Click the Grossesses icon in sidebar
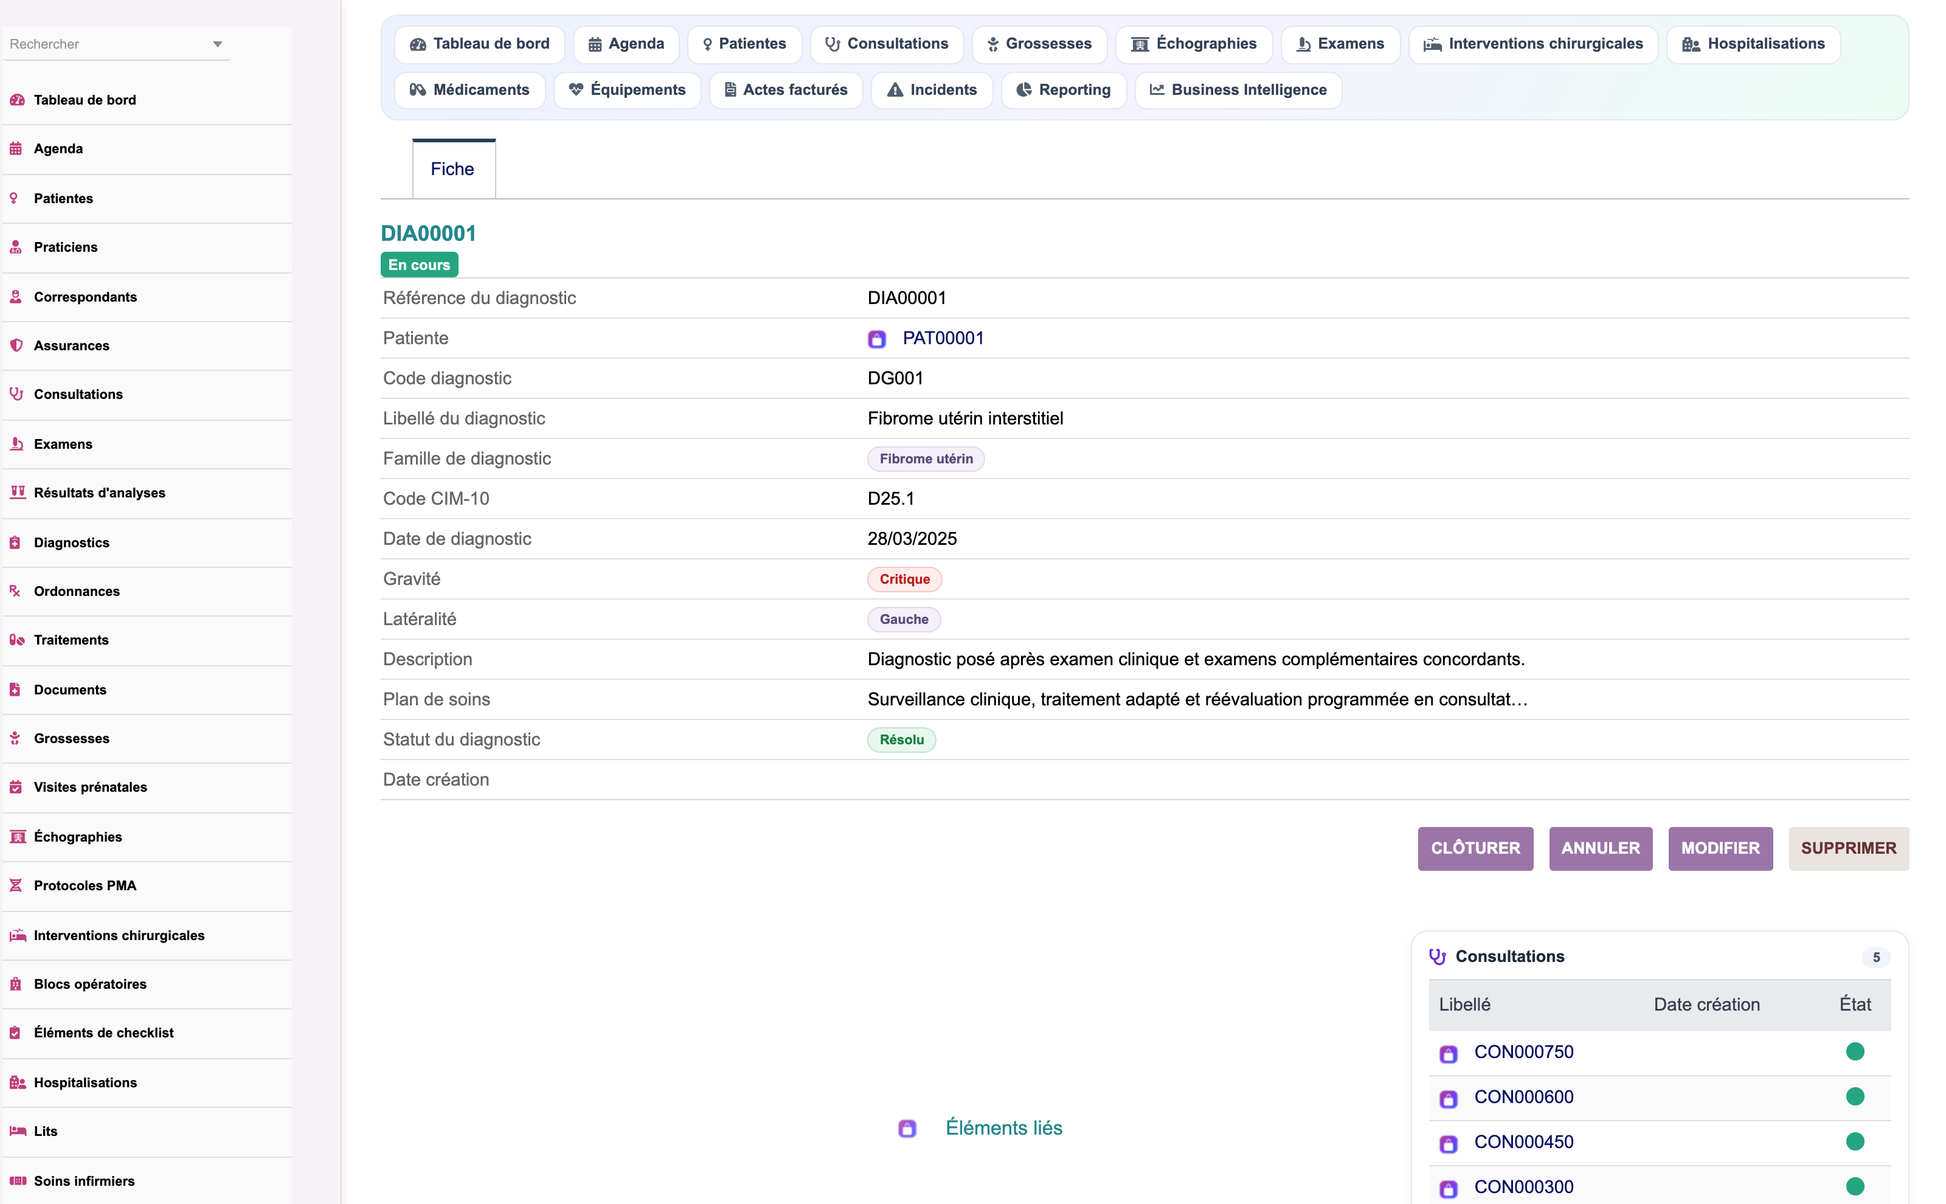This screenshot has width=1946, height=1204. click(15, 738)
